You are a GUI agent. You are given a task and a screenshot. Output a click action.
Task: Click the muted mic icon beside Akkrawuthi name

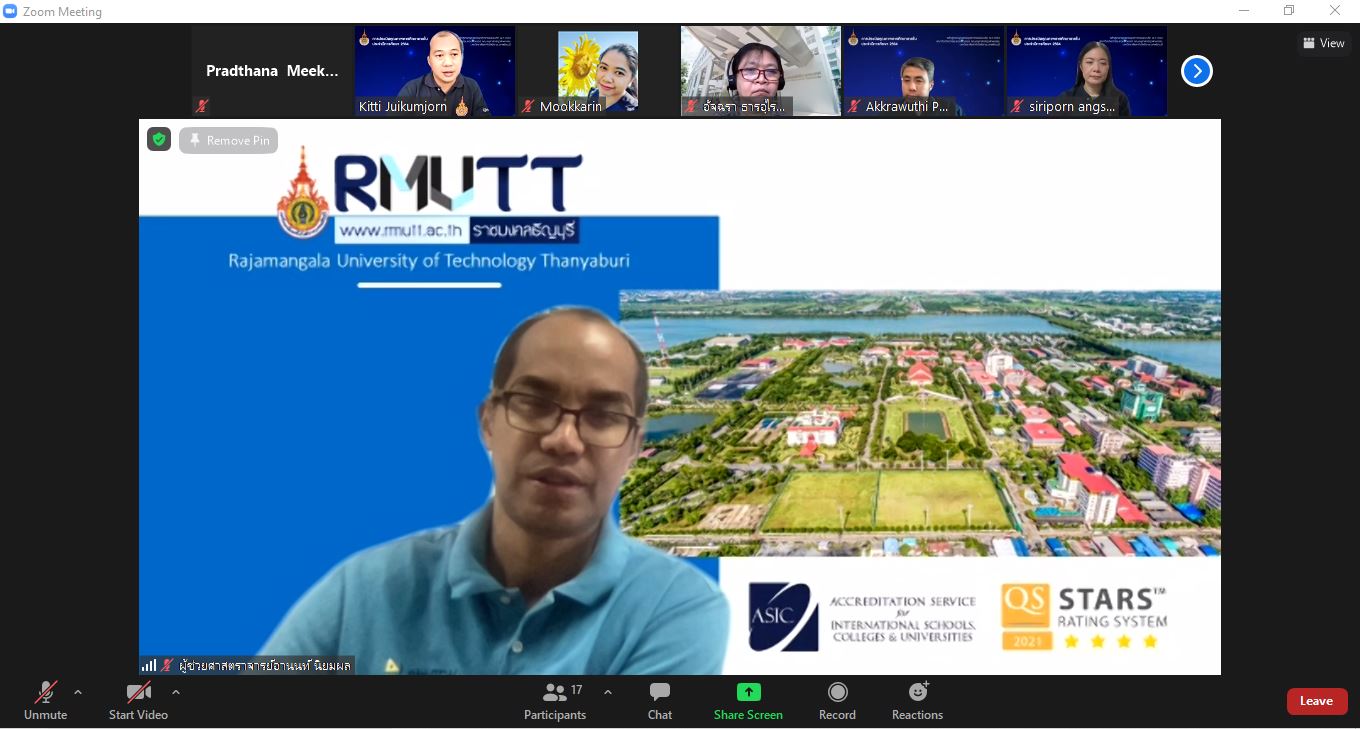click(854, 106)
